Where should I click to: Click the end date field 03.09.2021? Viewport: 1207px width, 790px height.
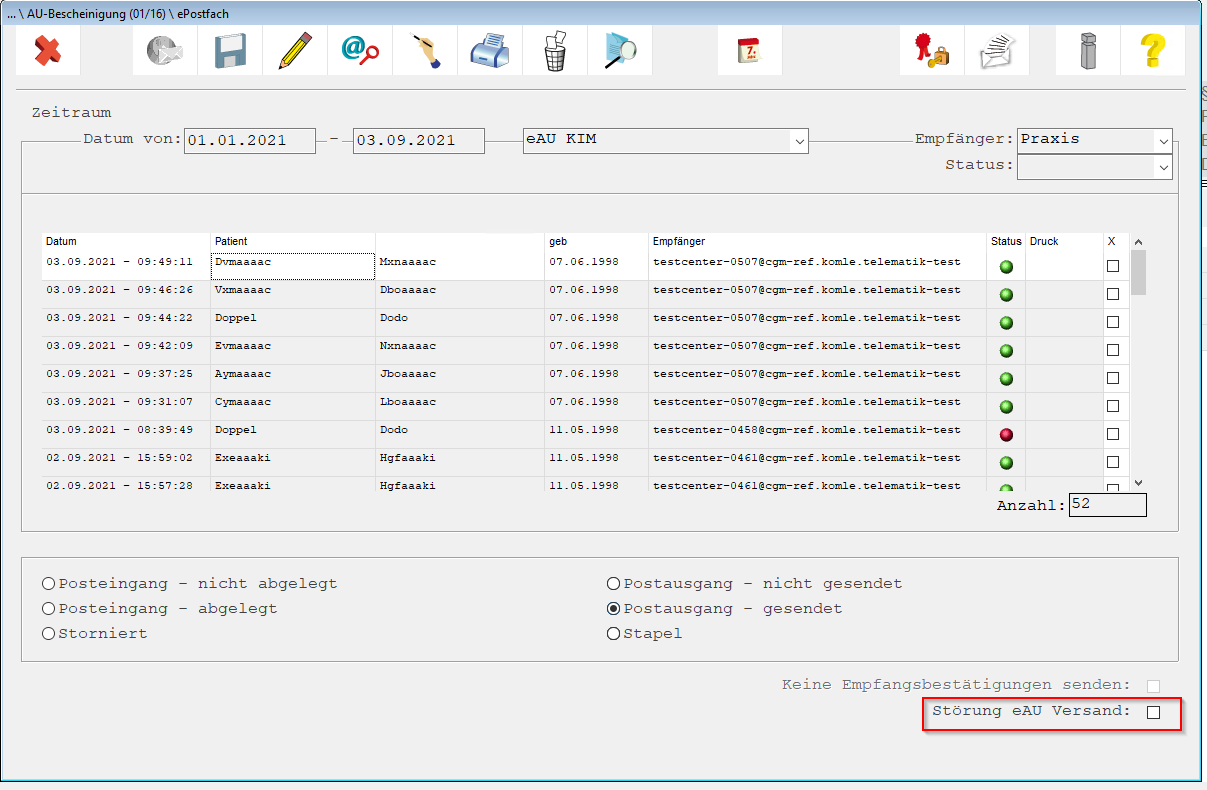(x=419, y=141)
